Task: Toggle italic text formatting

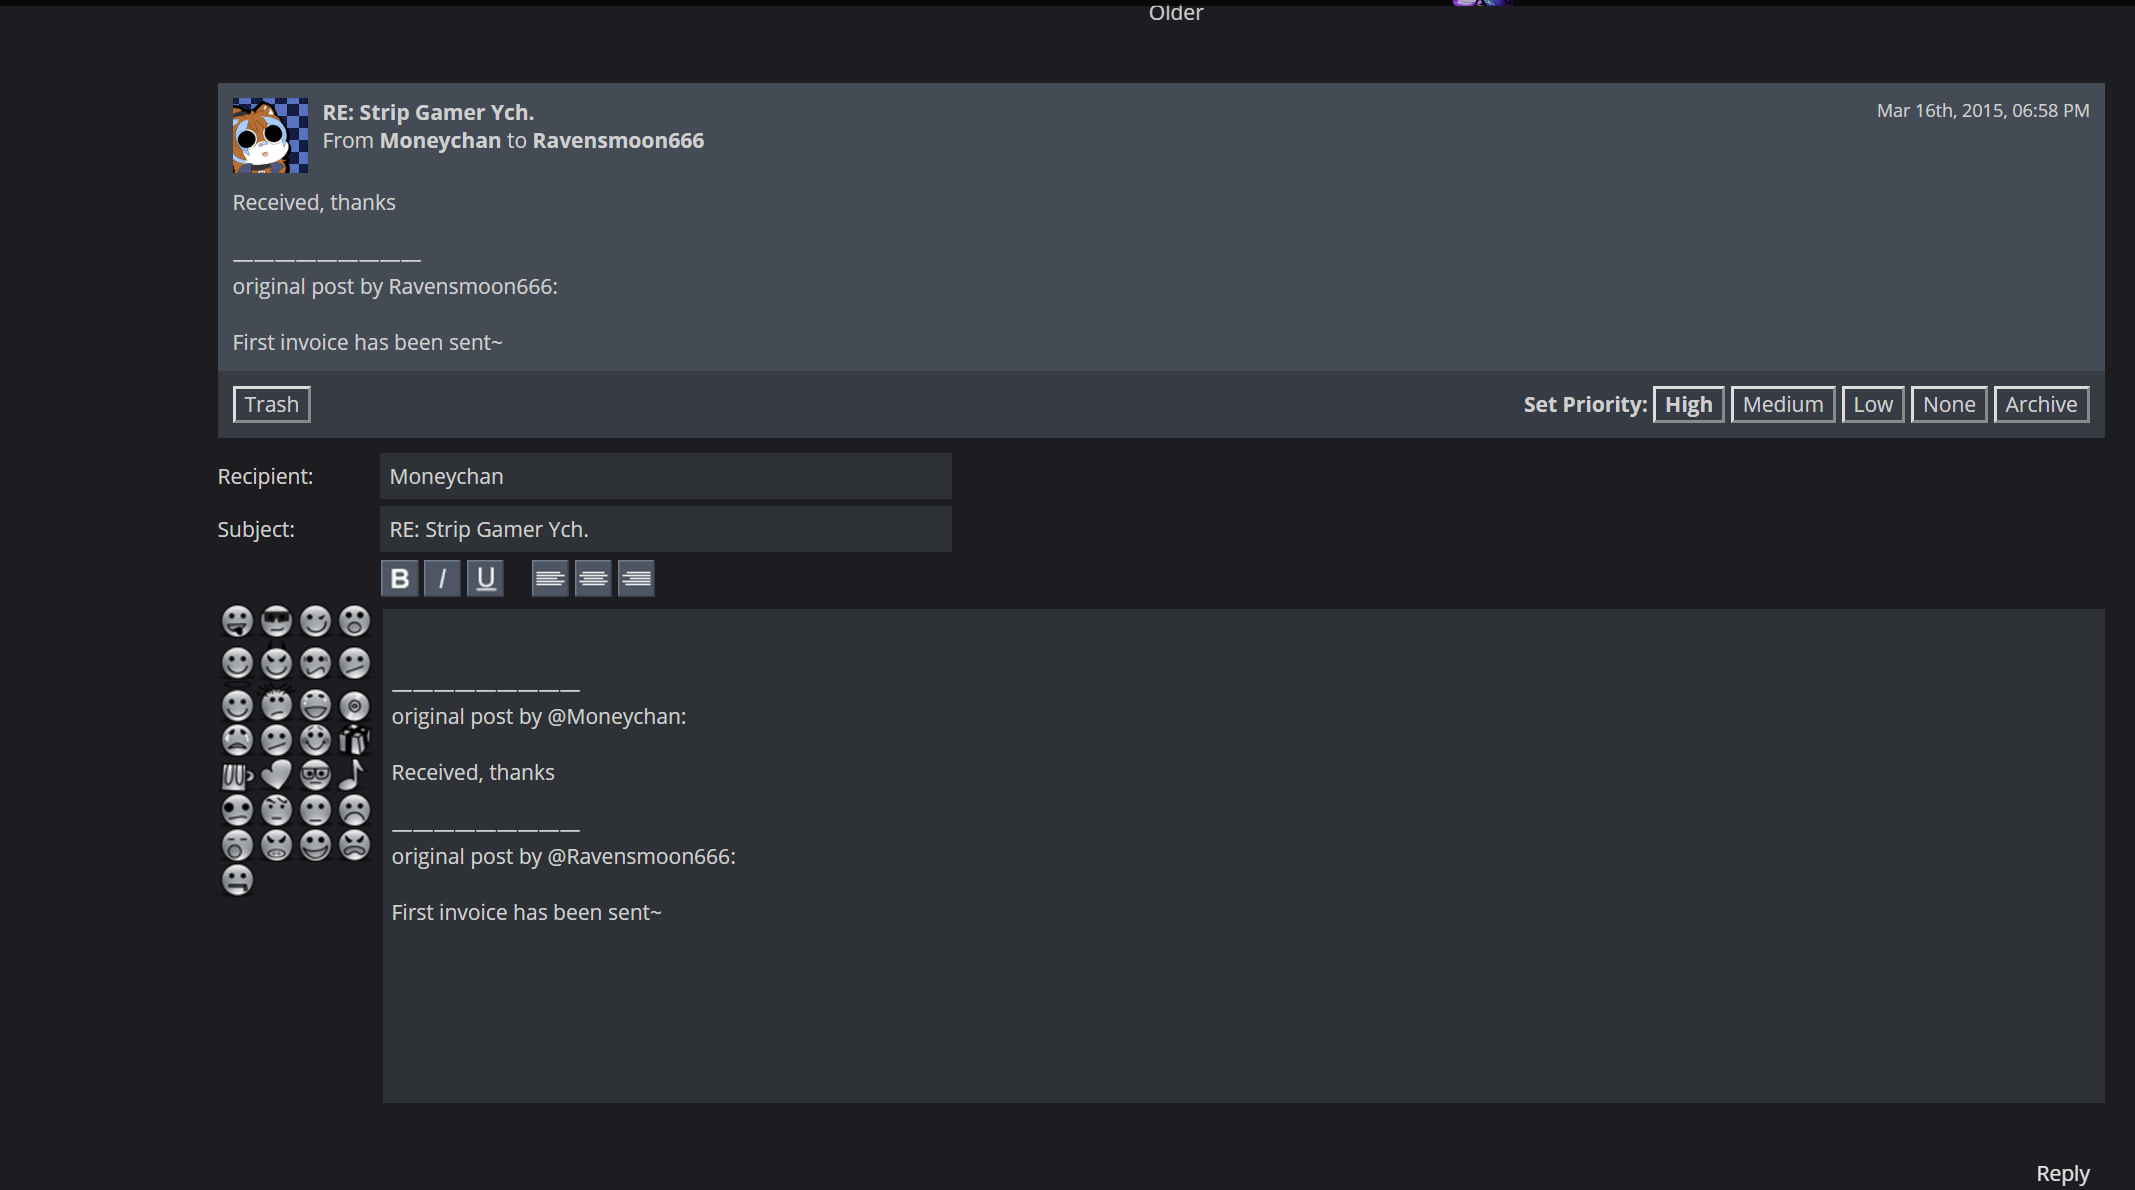Action: tap(442, 578)
